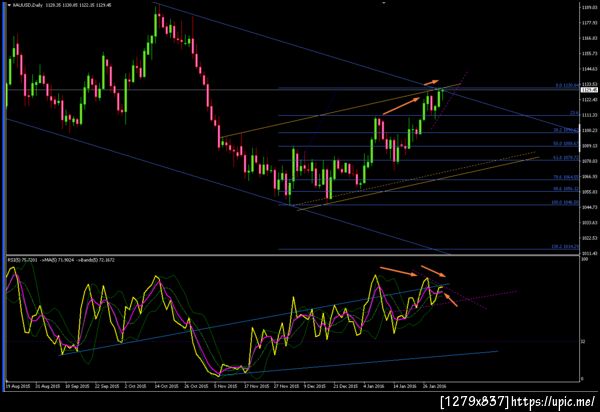Click the 26 Jan 2016 date label
This screenshot has width=600, height=412.
click(434, 386)
